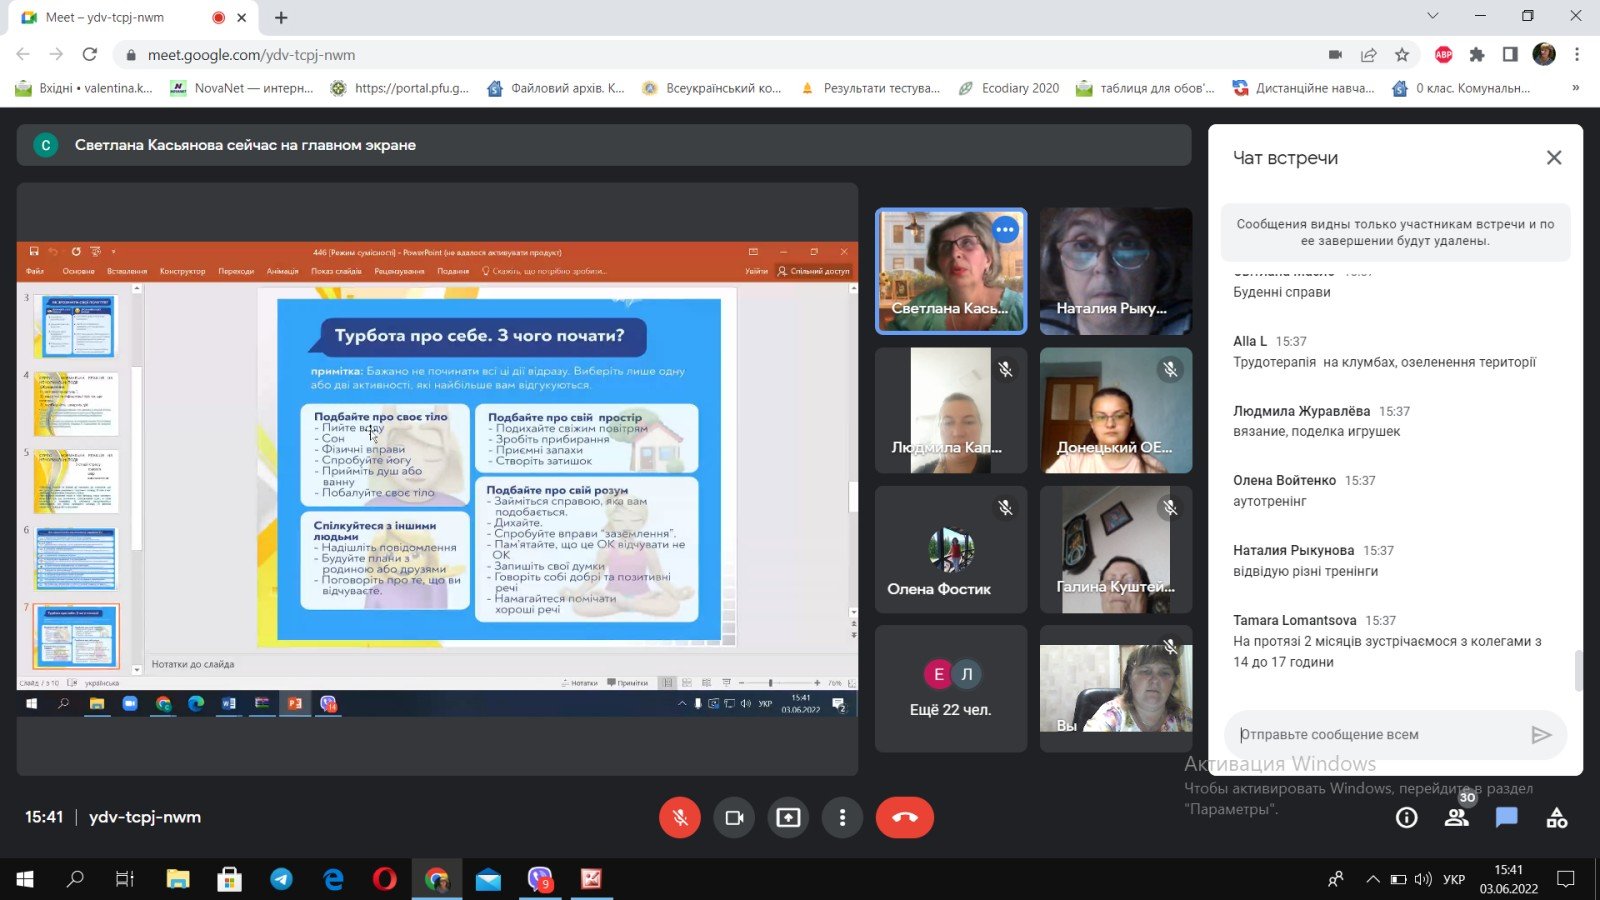Open the activities icon
Screen dimensions: 1600x900
coord(1557,818)
